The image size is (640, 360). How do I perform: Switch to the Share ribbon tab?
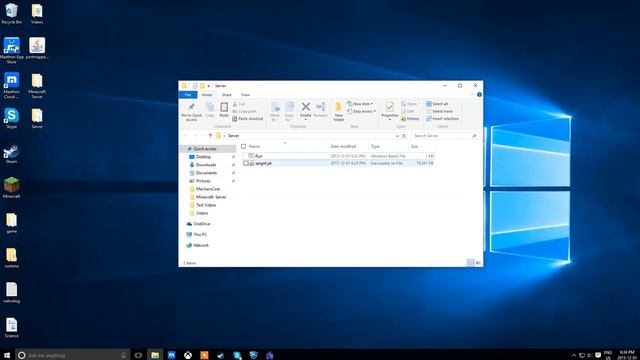227,95
